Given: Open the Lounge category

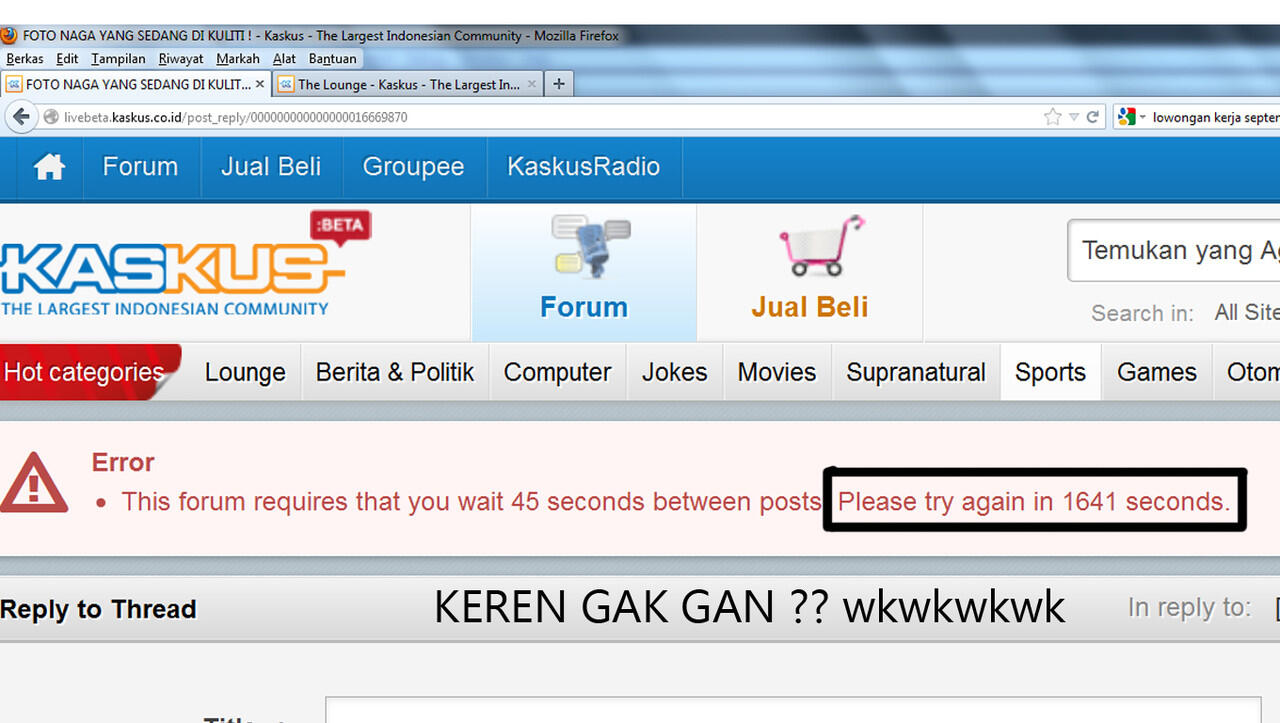Looking at the screenshot, I should (245, 372).
